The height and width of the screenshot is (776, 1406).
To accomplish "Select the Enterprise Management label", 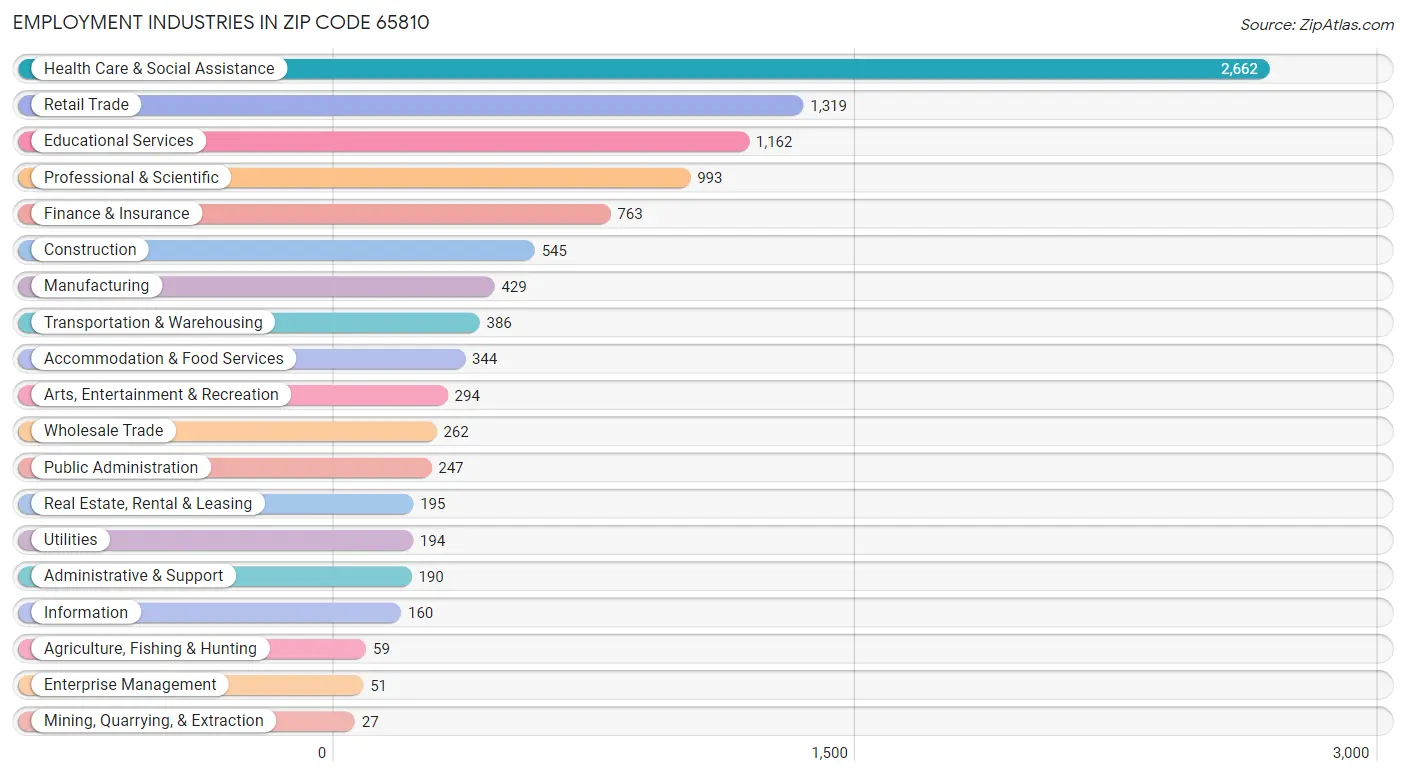I will 130,685.
